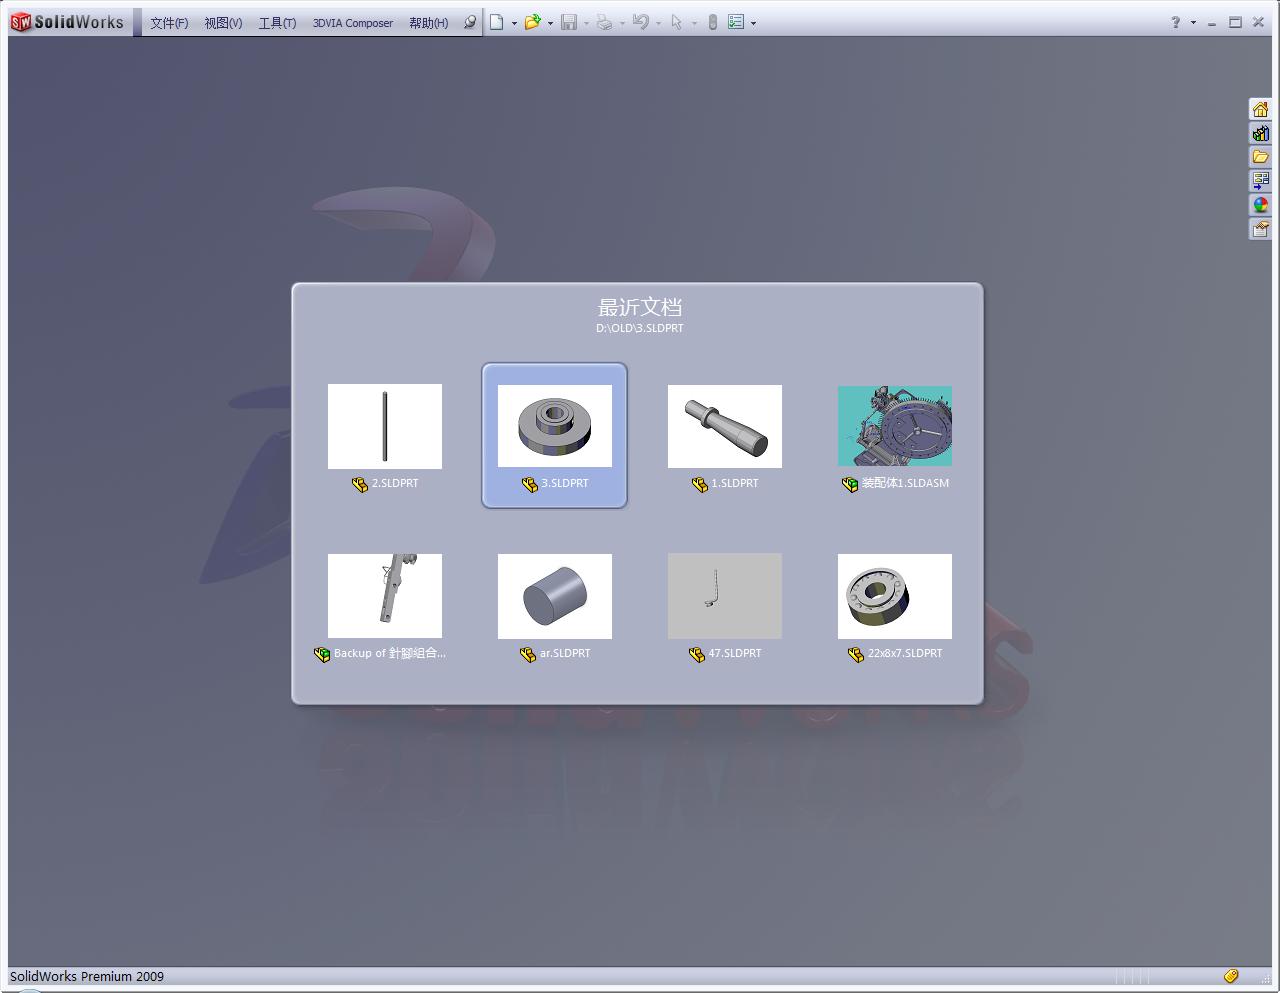Open the 文件(F) menu

[169, 23]
